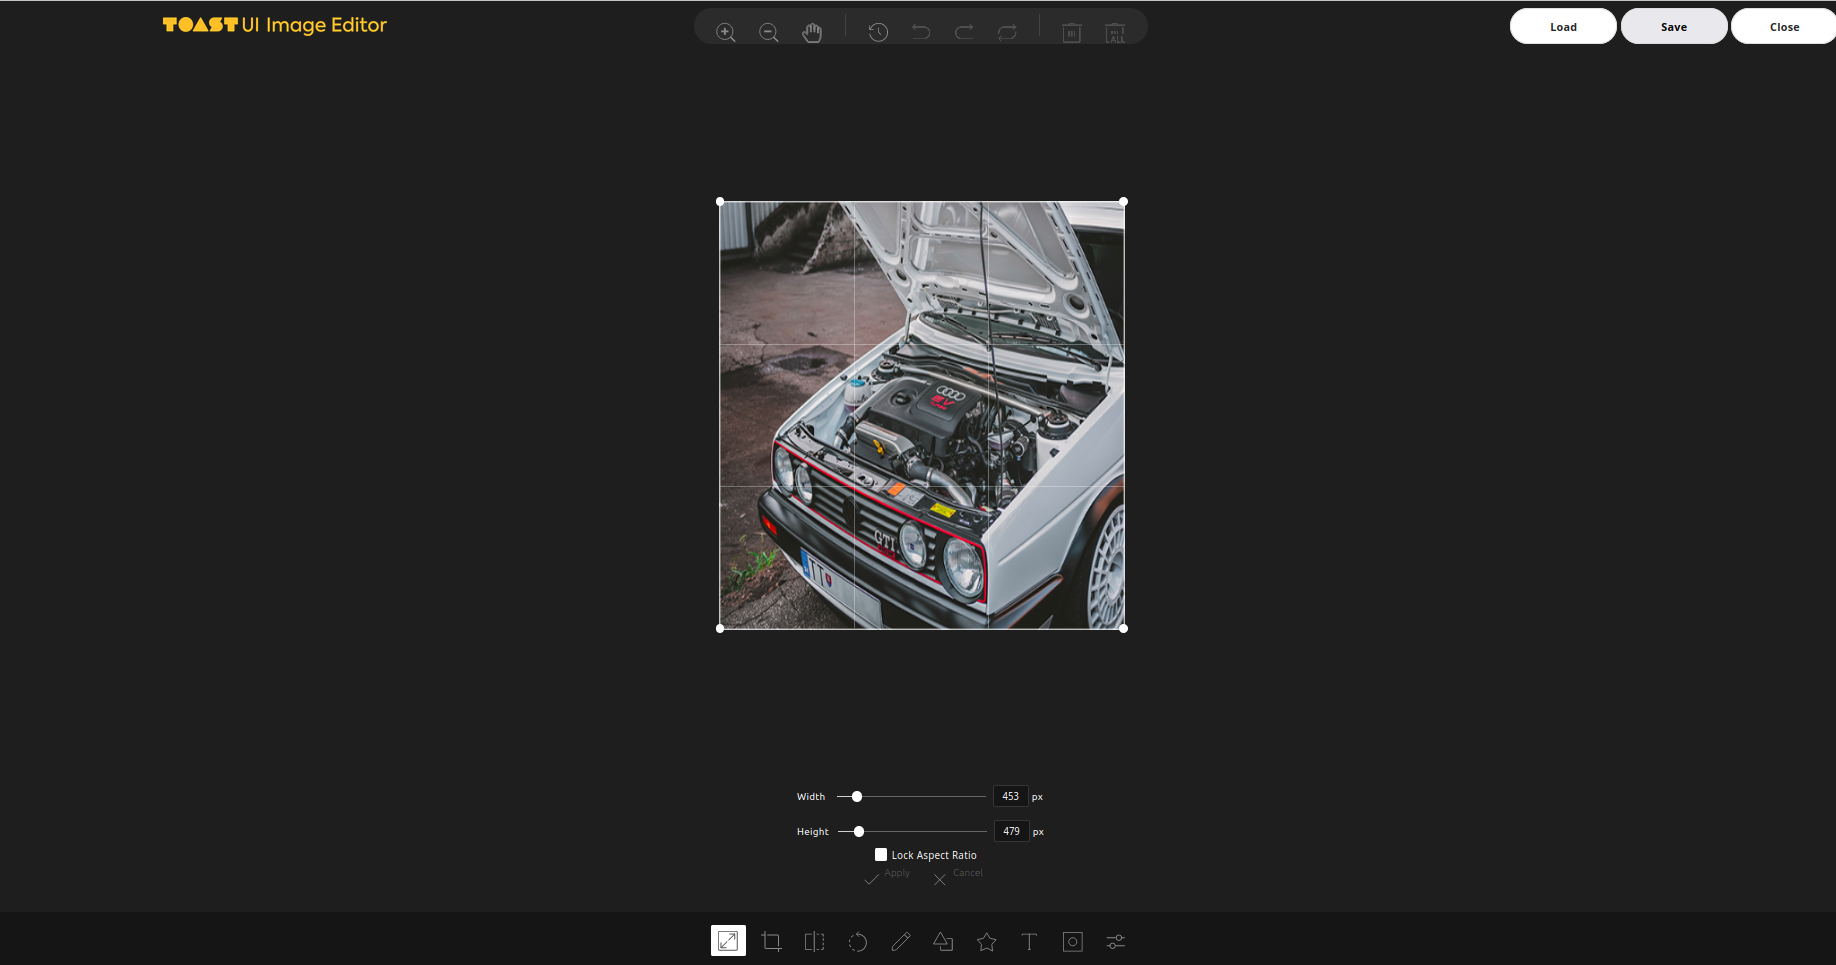Open the Flip tool

coord(814,941)
